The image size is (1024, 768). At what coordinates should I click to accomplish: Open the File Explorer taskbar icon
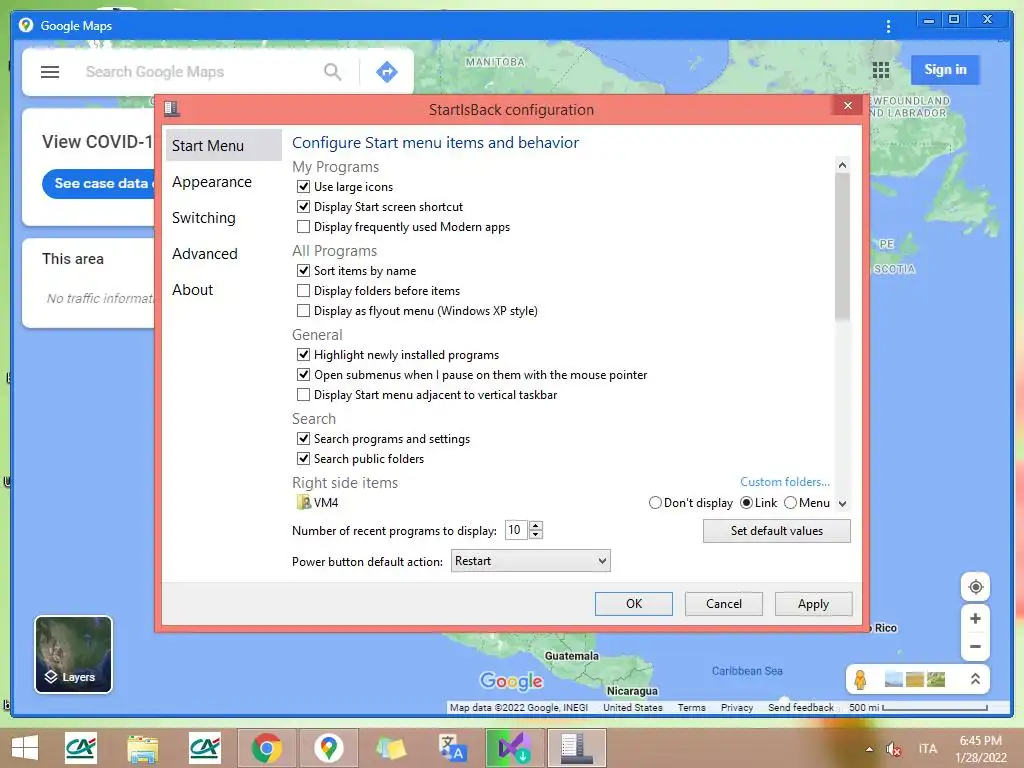click(x=142, y=748)
